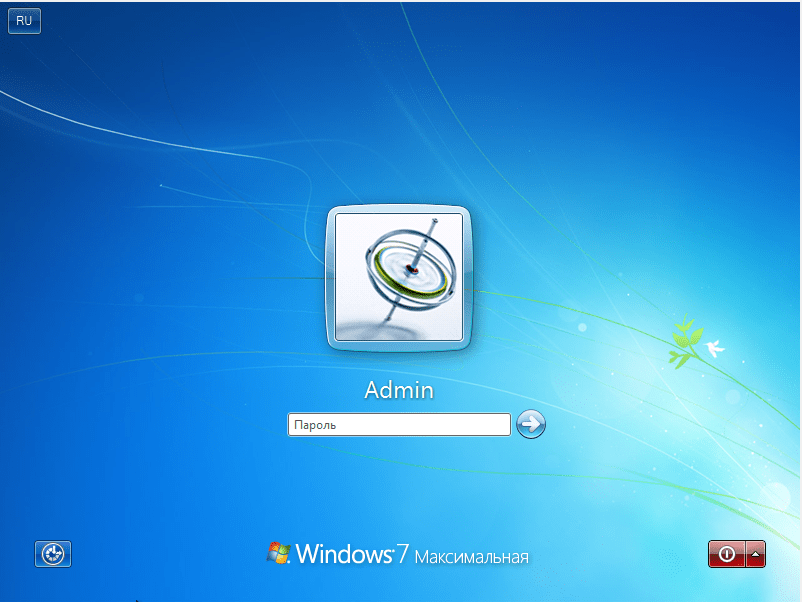
Task: Select the Admin account picture
Action: (399, 278)
